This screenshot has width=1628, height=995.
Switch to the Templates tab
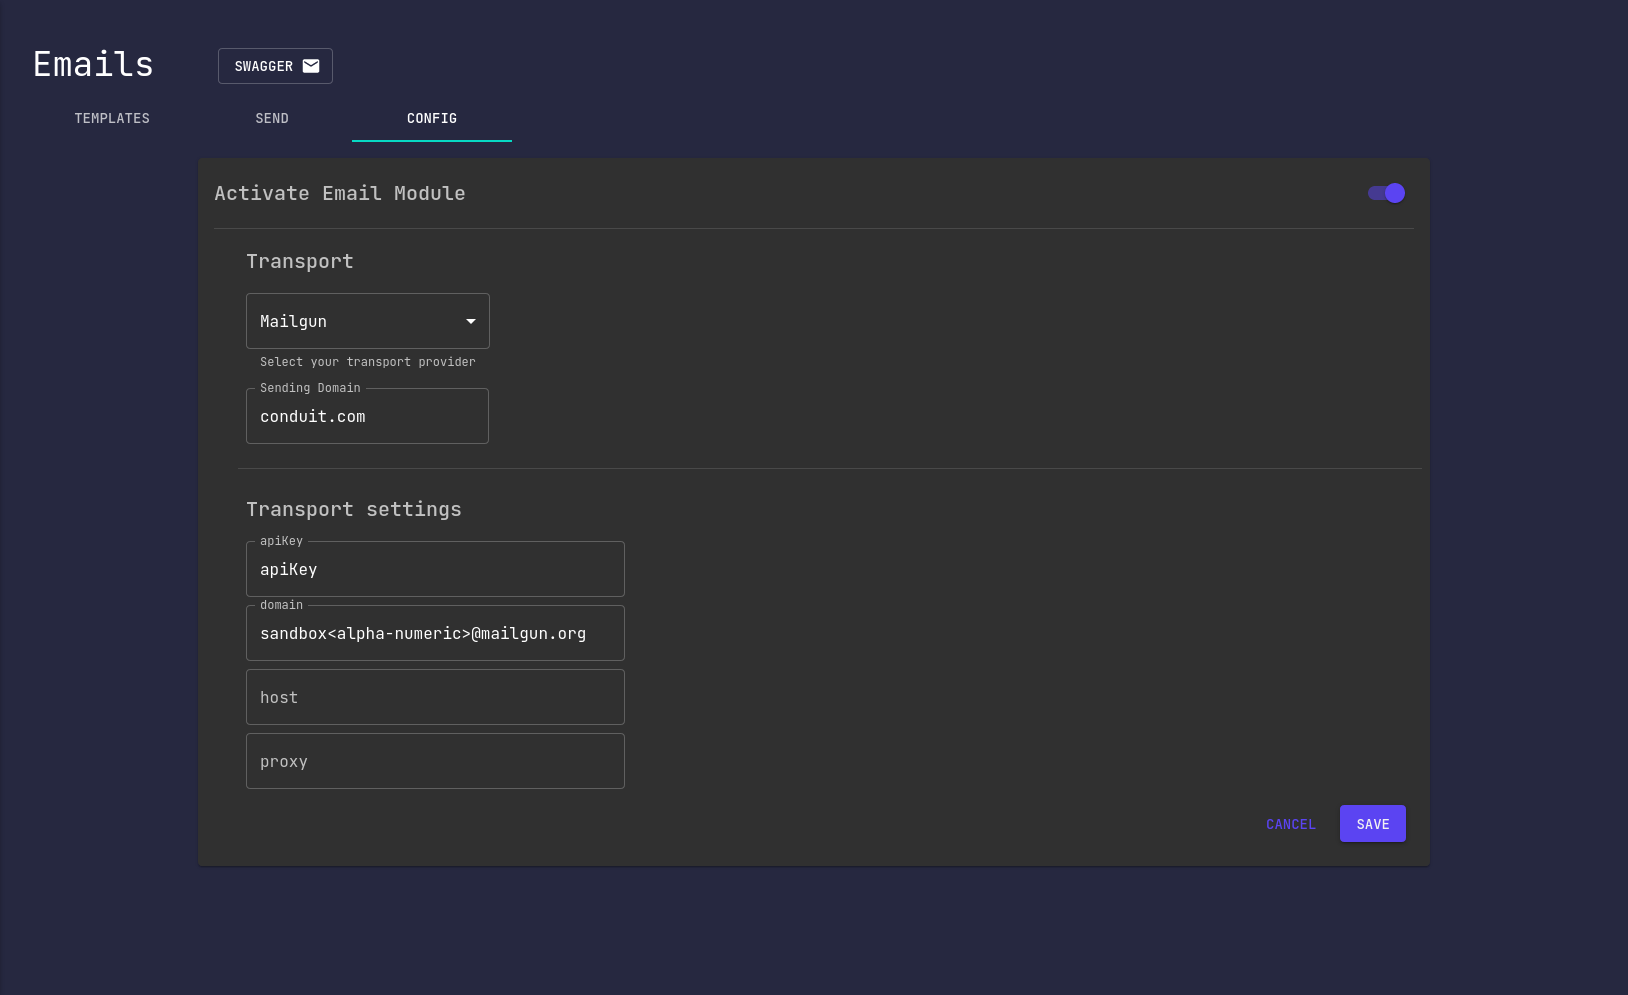112,118
